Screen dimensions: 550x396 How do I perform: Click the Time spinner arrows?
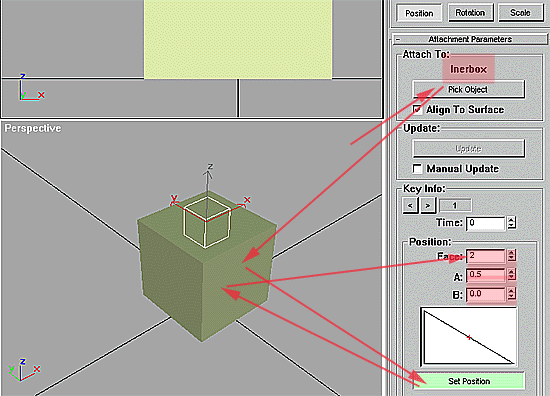click(x=511, y=223)
